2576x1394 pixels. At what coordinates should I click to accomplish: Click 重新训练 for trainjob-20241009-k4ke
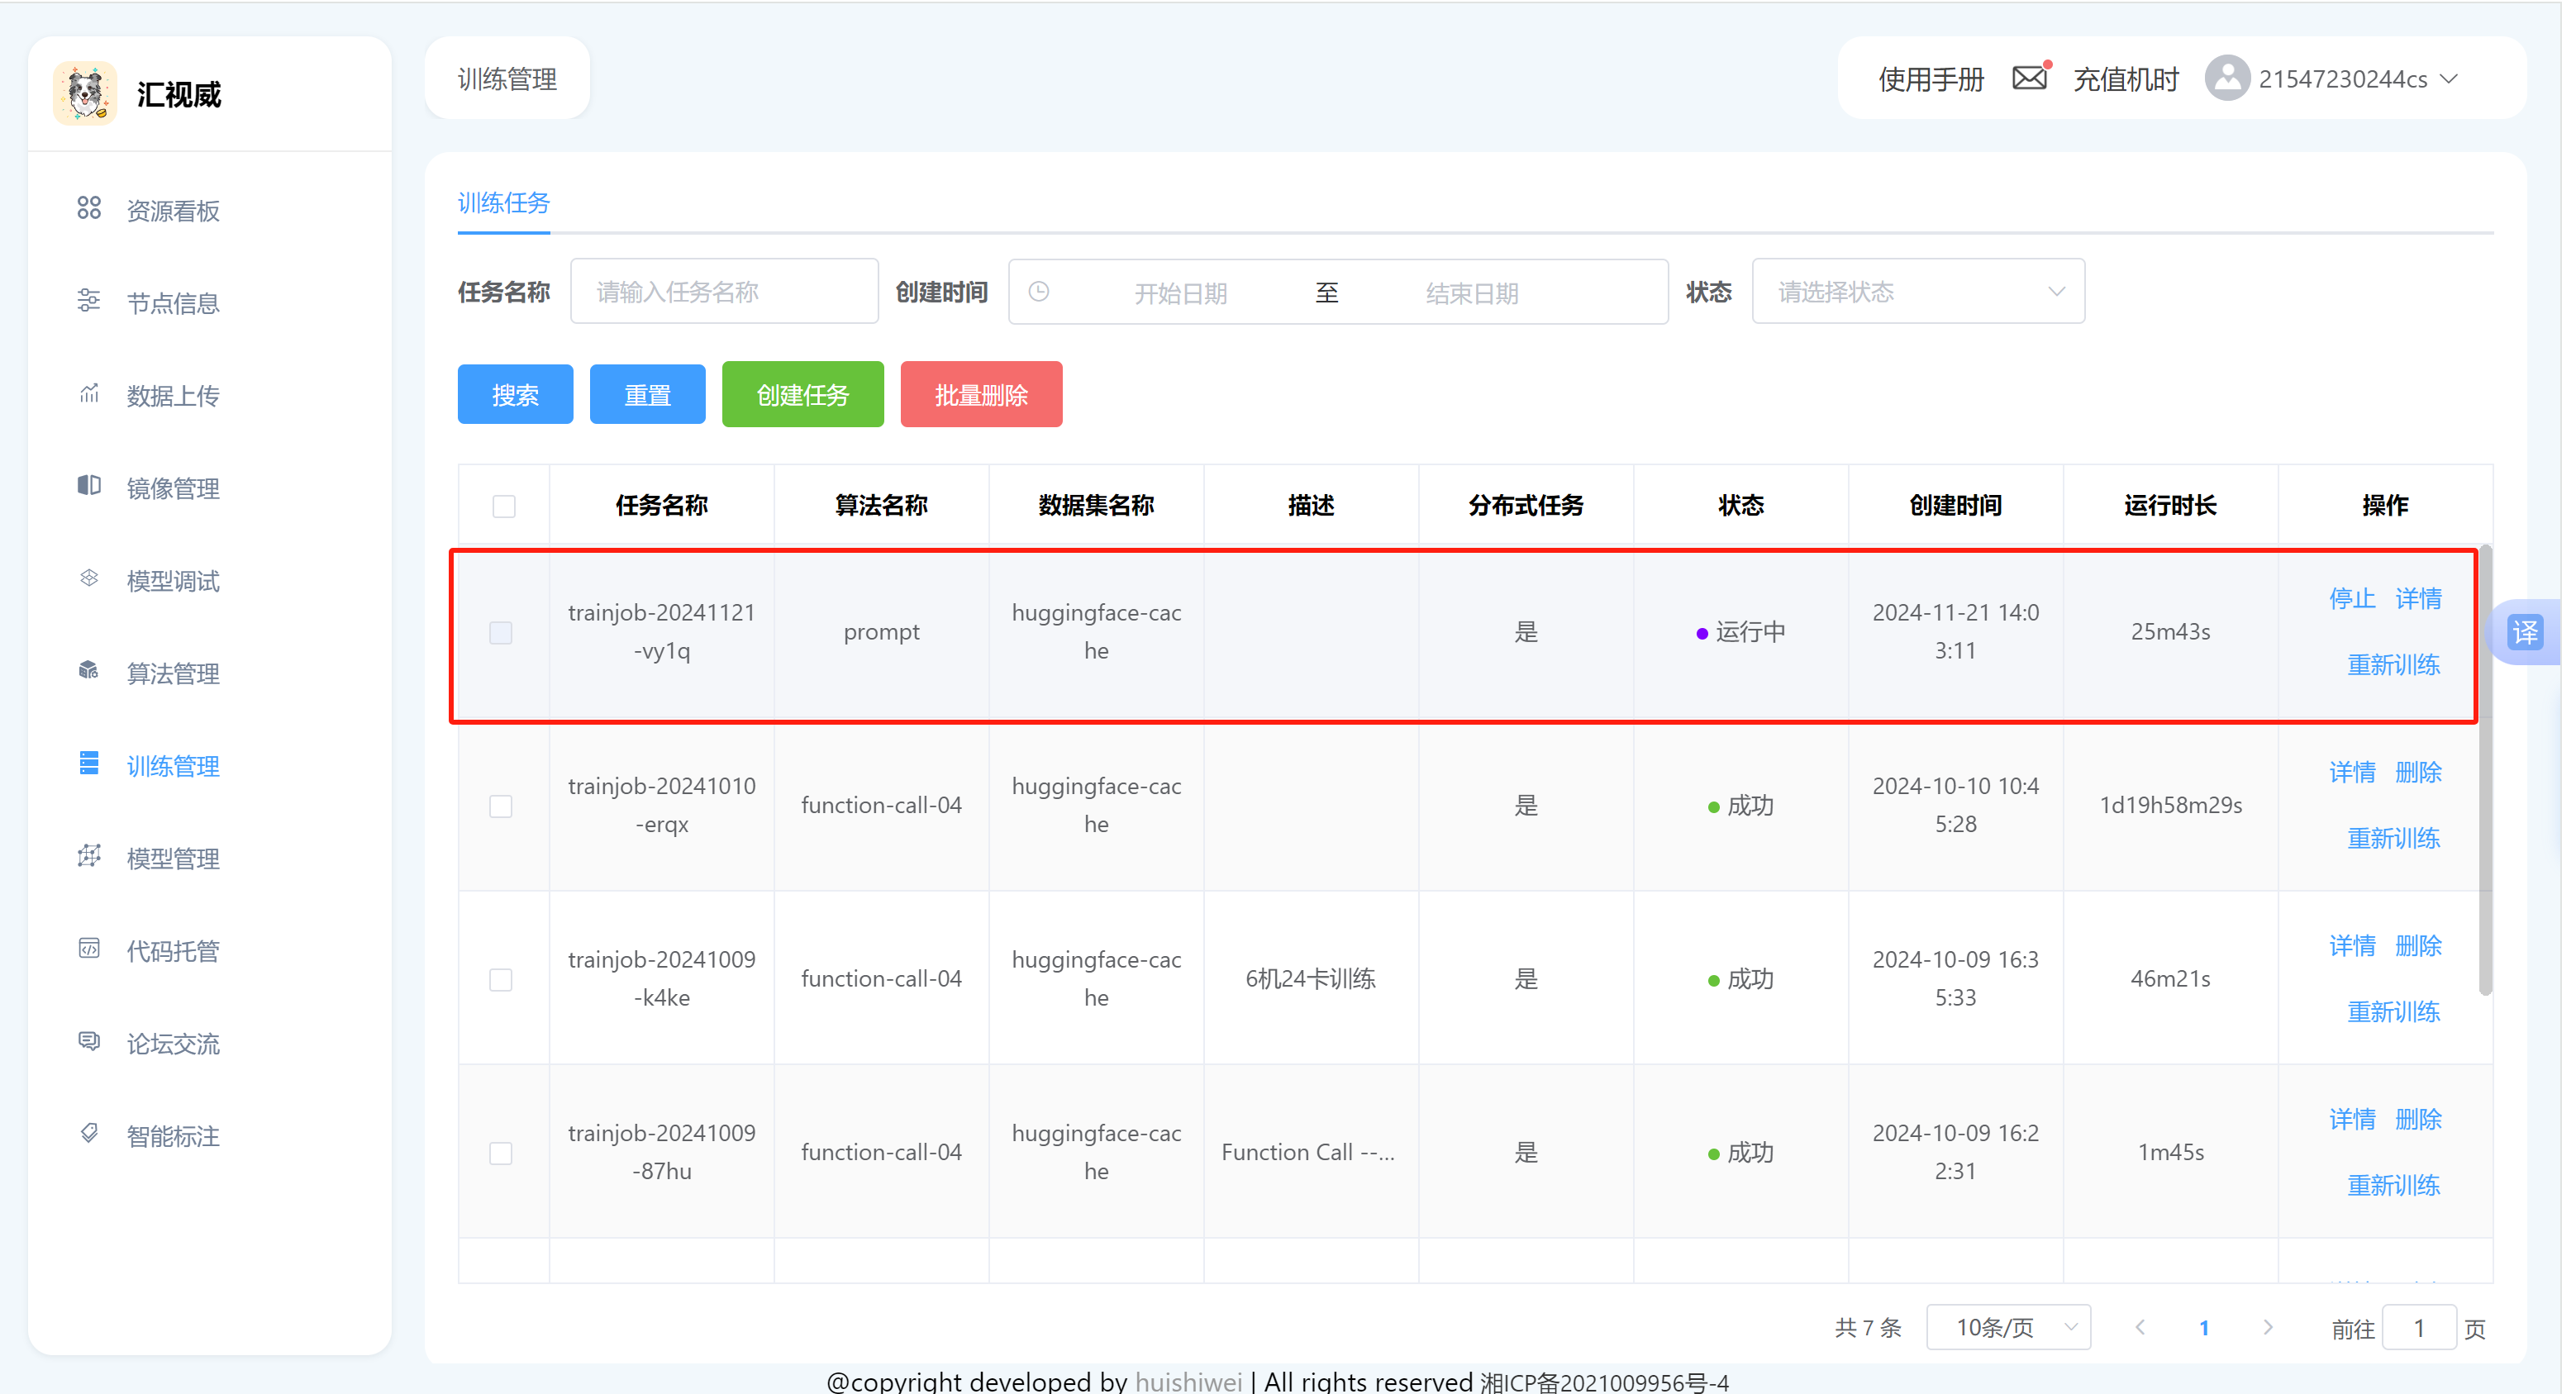click(x=2394, y=1012)
